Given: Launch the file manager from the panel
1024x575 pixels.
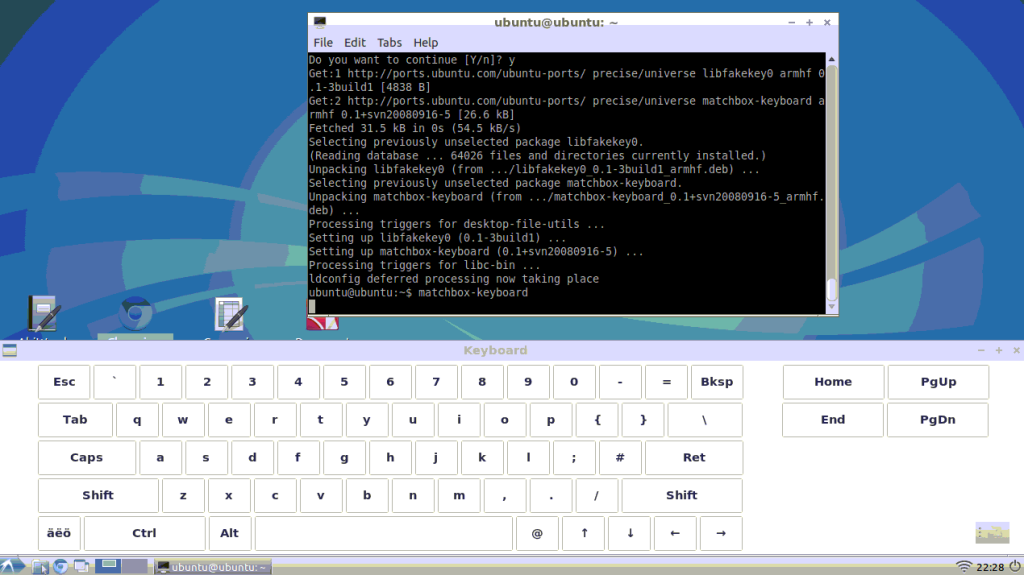Looking at the screenshot, I should click(40, 567).
